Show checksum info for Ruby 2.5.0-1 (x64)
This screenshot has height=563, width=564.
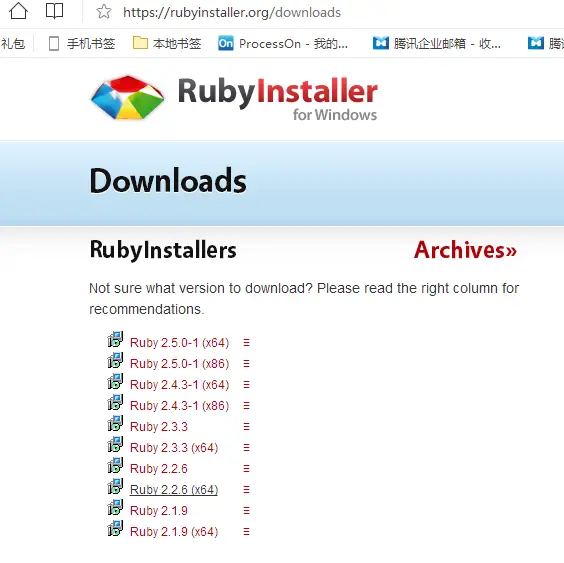(x=246, y=342)
